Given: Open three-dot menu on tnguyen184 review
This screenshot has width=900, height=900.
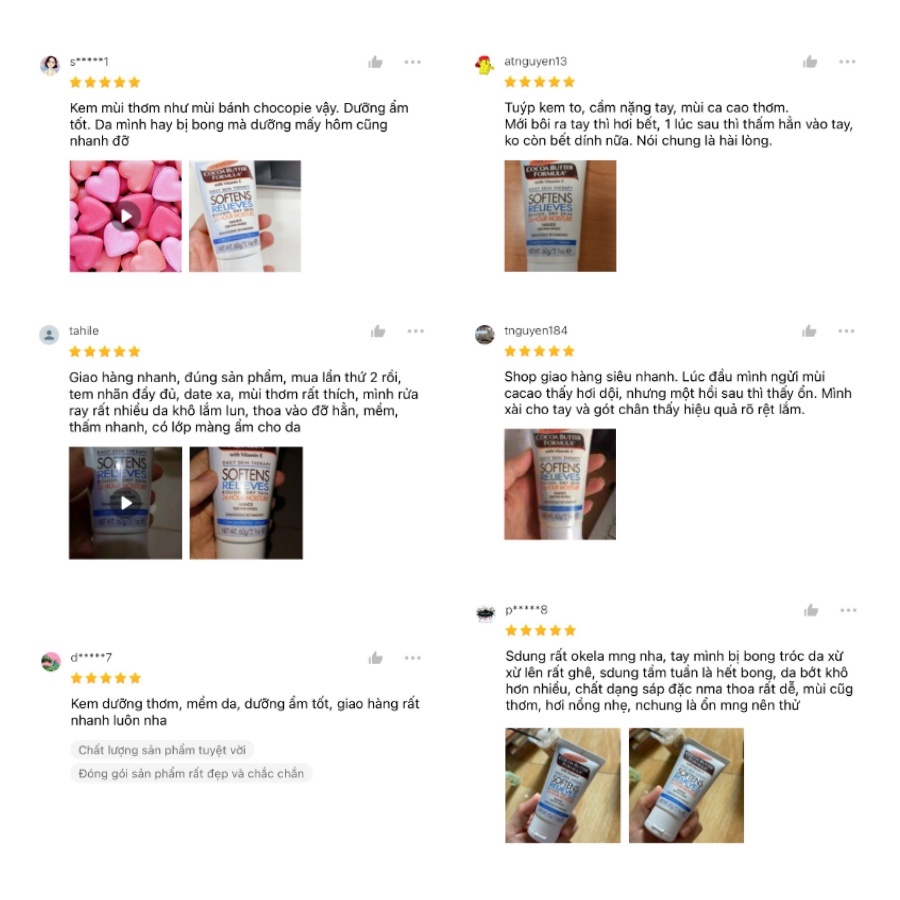Looking at the screenshot, I should pos(846,331).
